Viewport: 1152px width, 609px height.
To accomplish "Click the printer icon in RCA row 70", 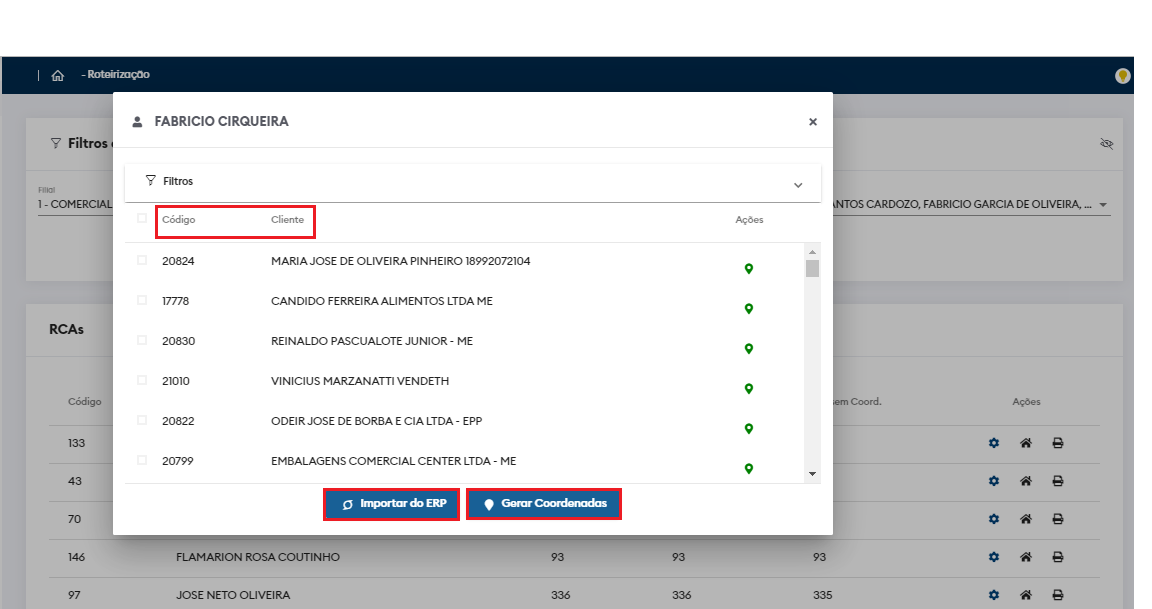I will [1057, 519].
